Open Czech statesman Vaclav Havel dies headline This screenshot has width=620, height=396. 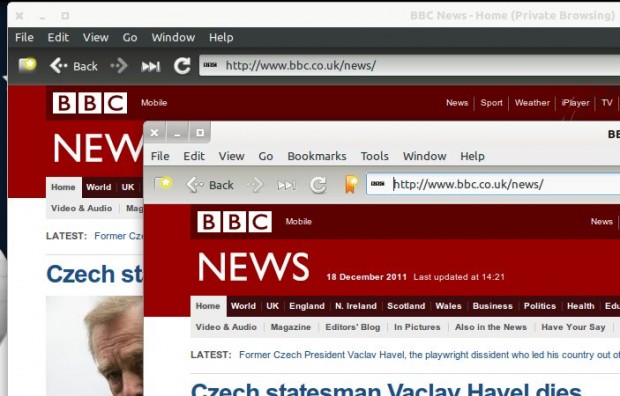[x=386, y=390]
